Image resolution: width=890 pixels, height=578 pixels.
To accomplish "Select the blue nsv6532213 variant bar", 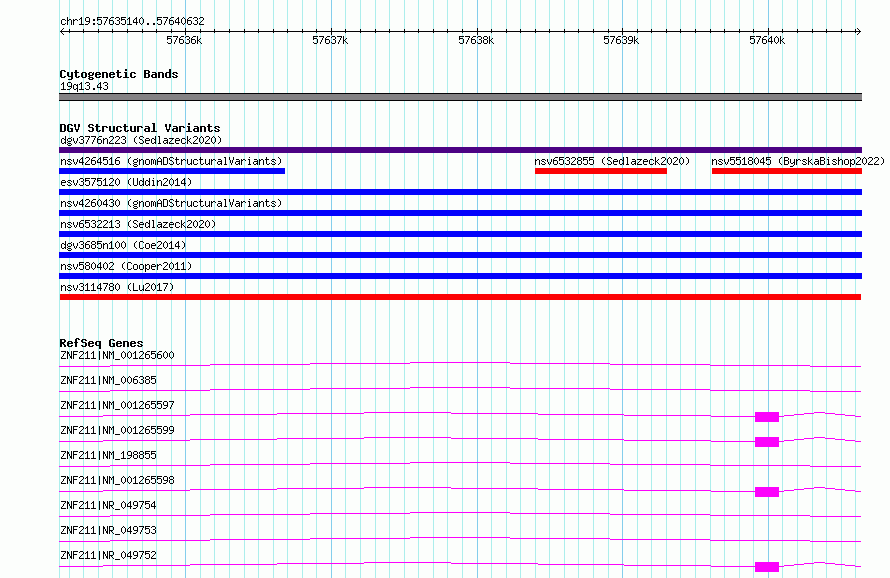I will pyautogui.click(x=460, y=234).
